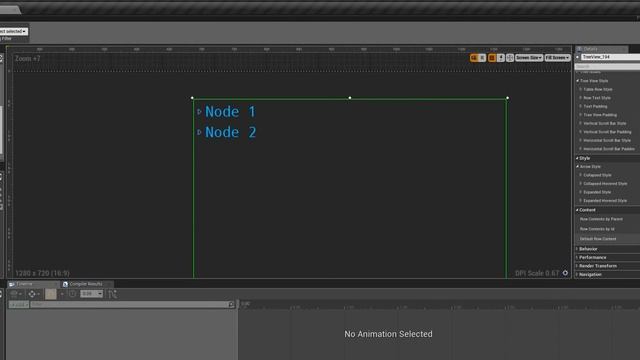
Task: Click the timeline view options icon
Action: tap(16, 294)
